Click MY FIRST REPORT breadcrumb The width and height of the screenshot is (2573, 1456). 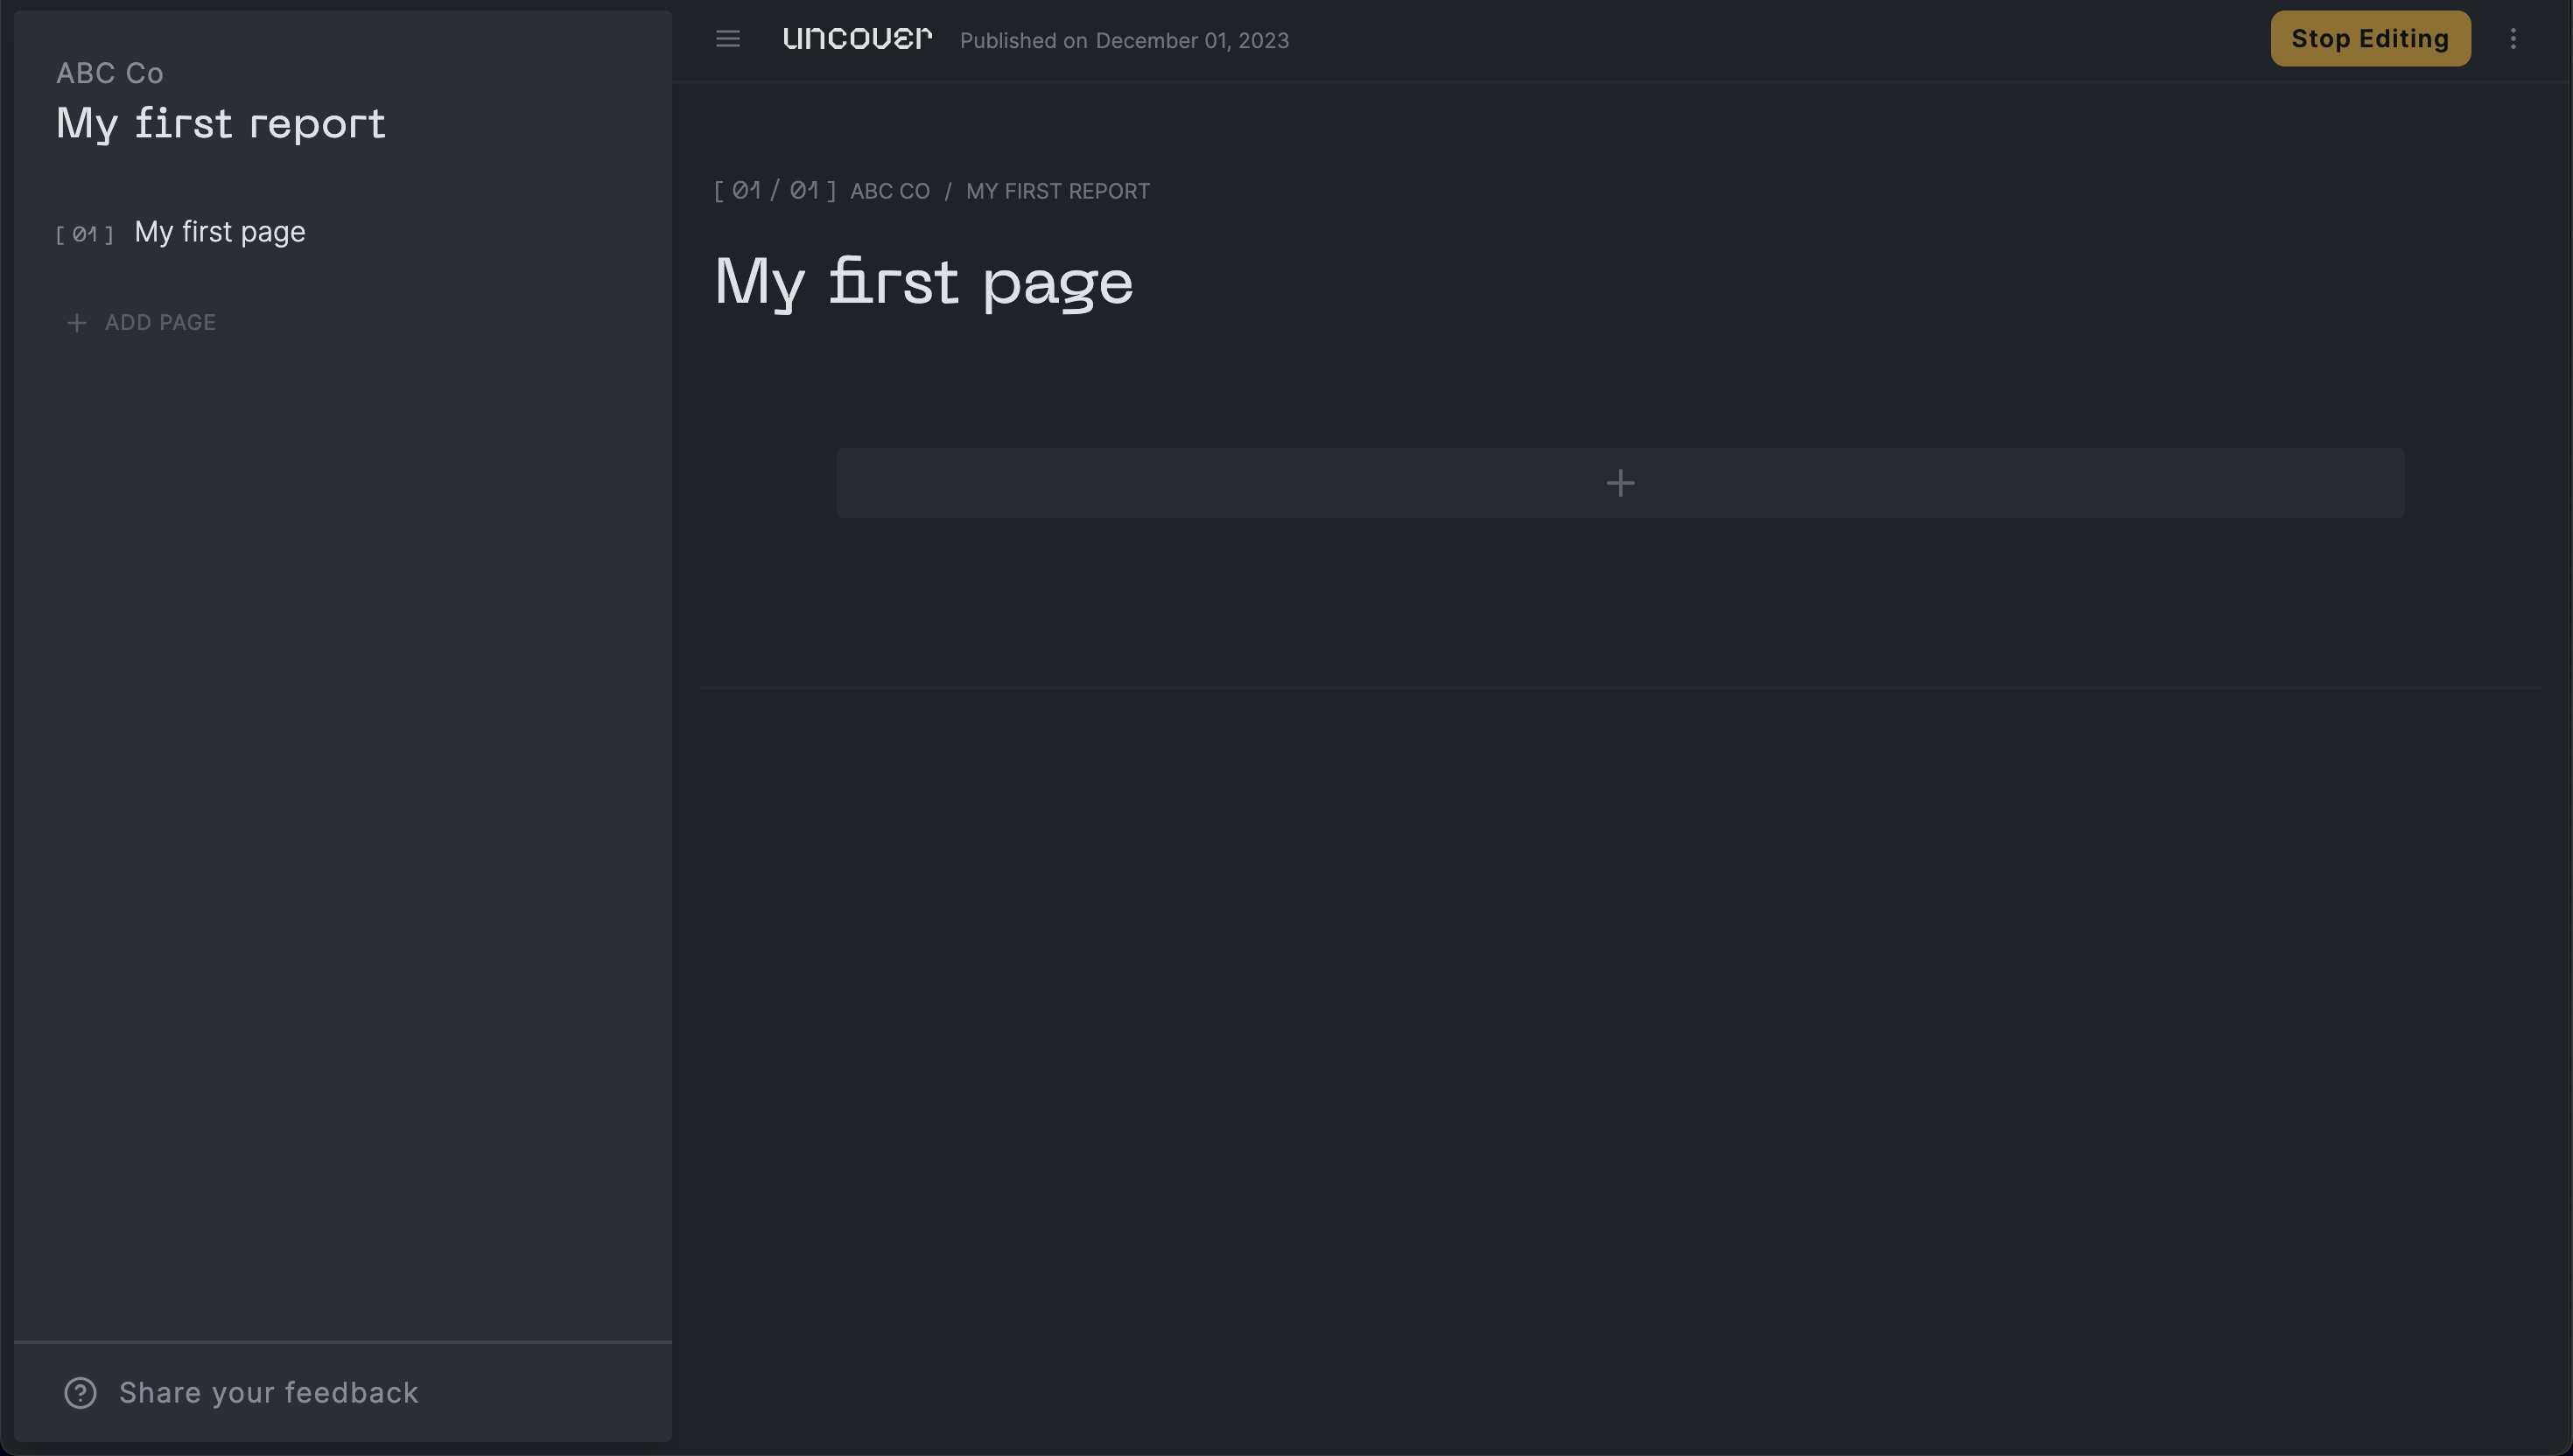click(1057, 191)
